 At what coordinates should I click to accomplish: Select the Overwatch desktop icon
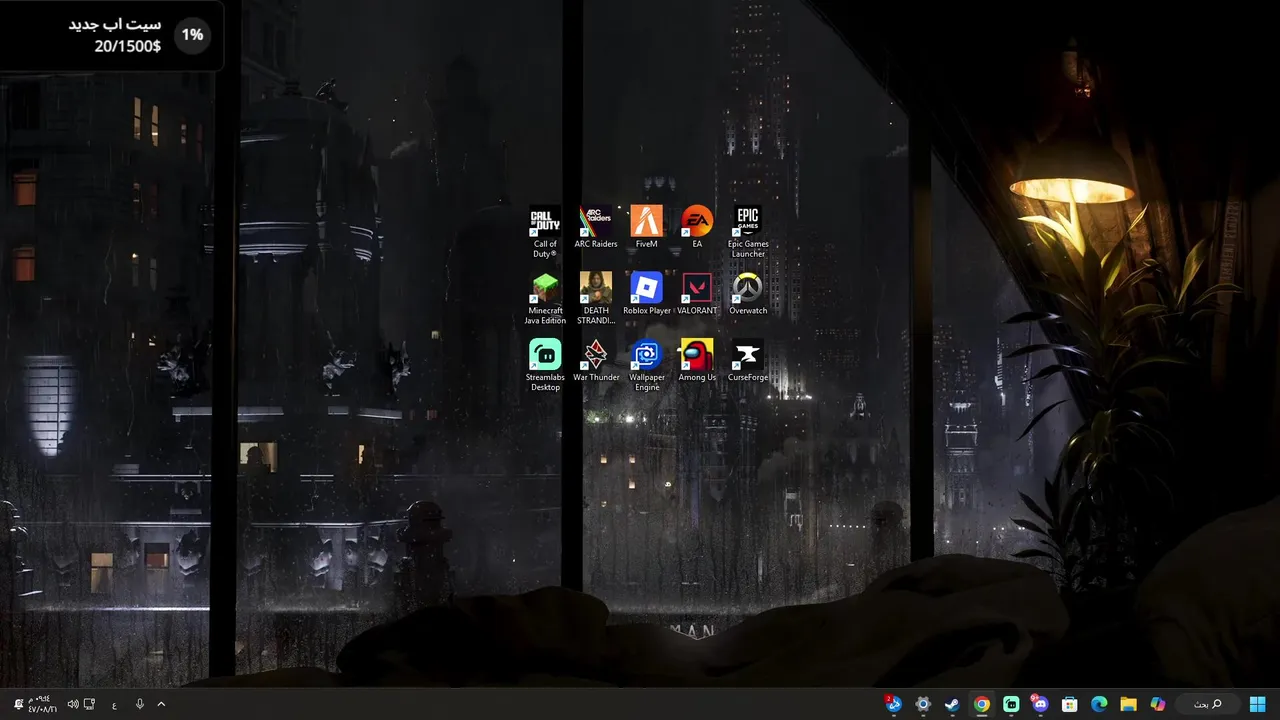(x=748, y=295)
